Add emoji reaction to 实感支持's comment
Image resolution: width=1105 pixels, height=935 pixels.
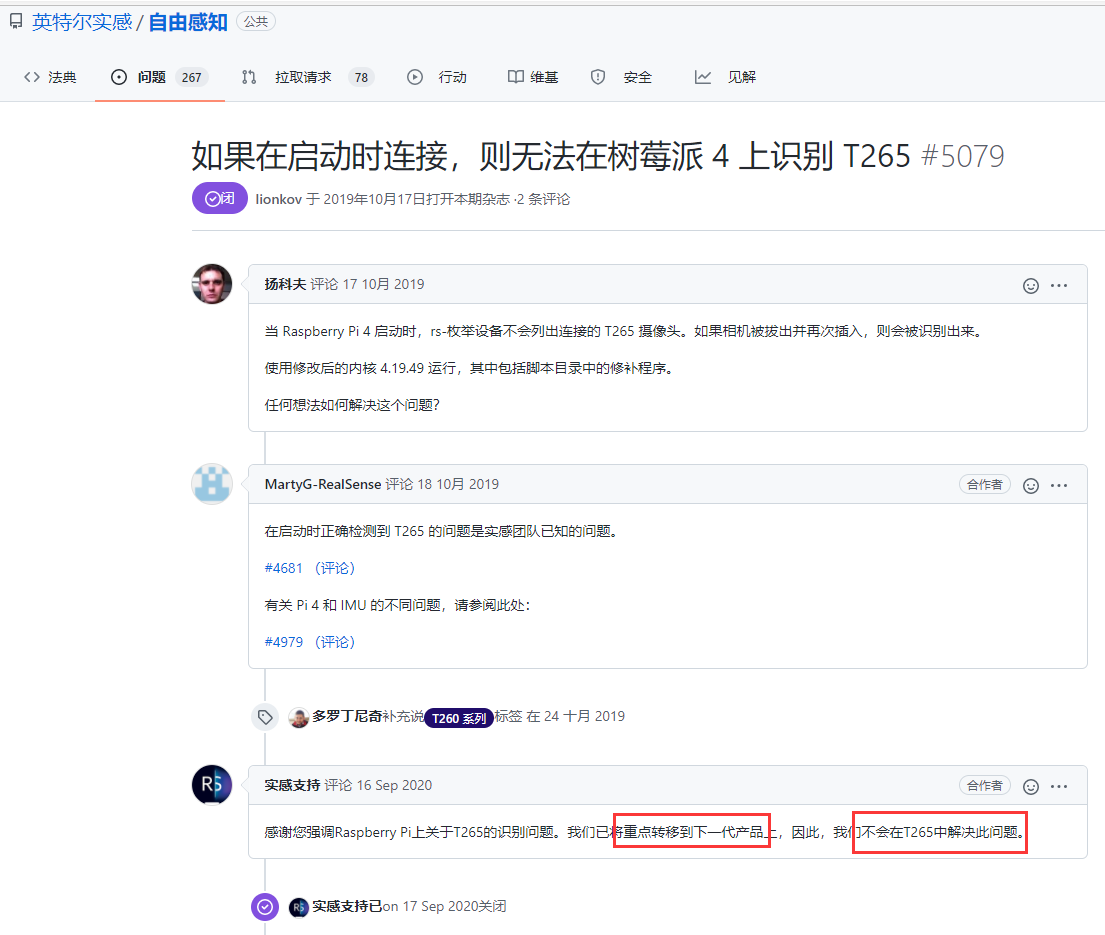point(1030,786)
